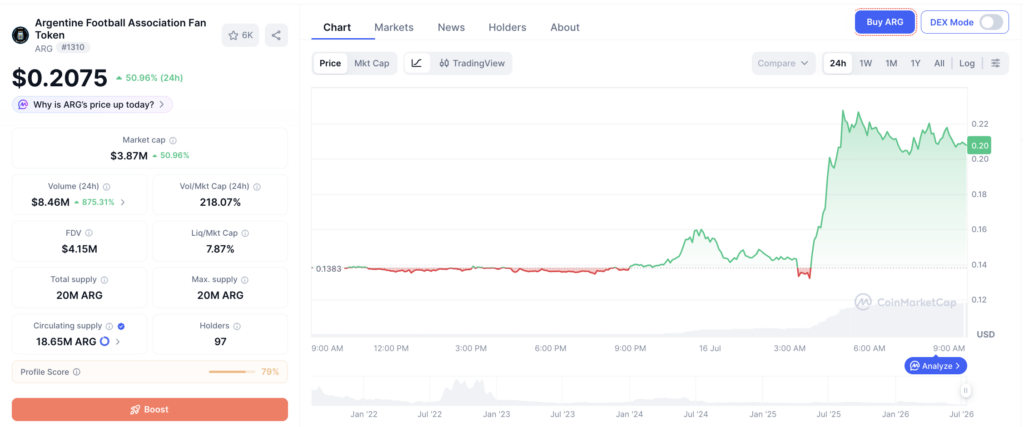Switch to the Markets tab
This screenshot has width=1024, height=427.
coord(394,27)
